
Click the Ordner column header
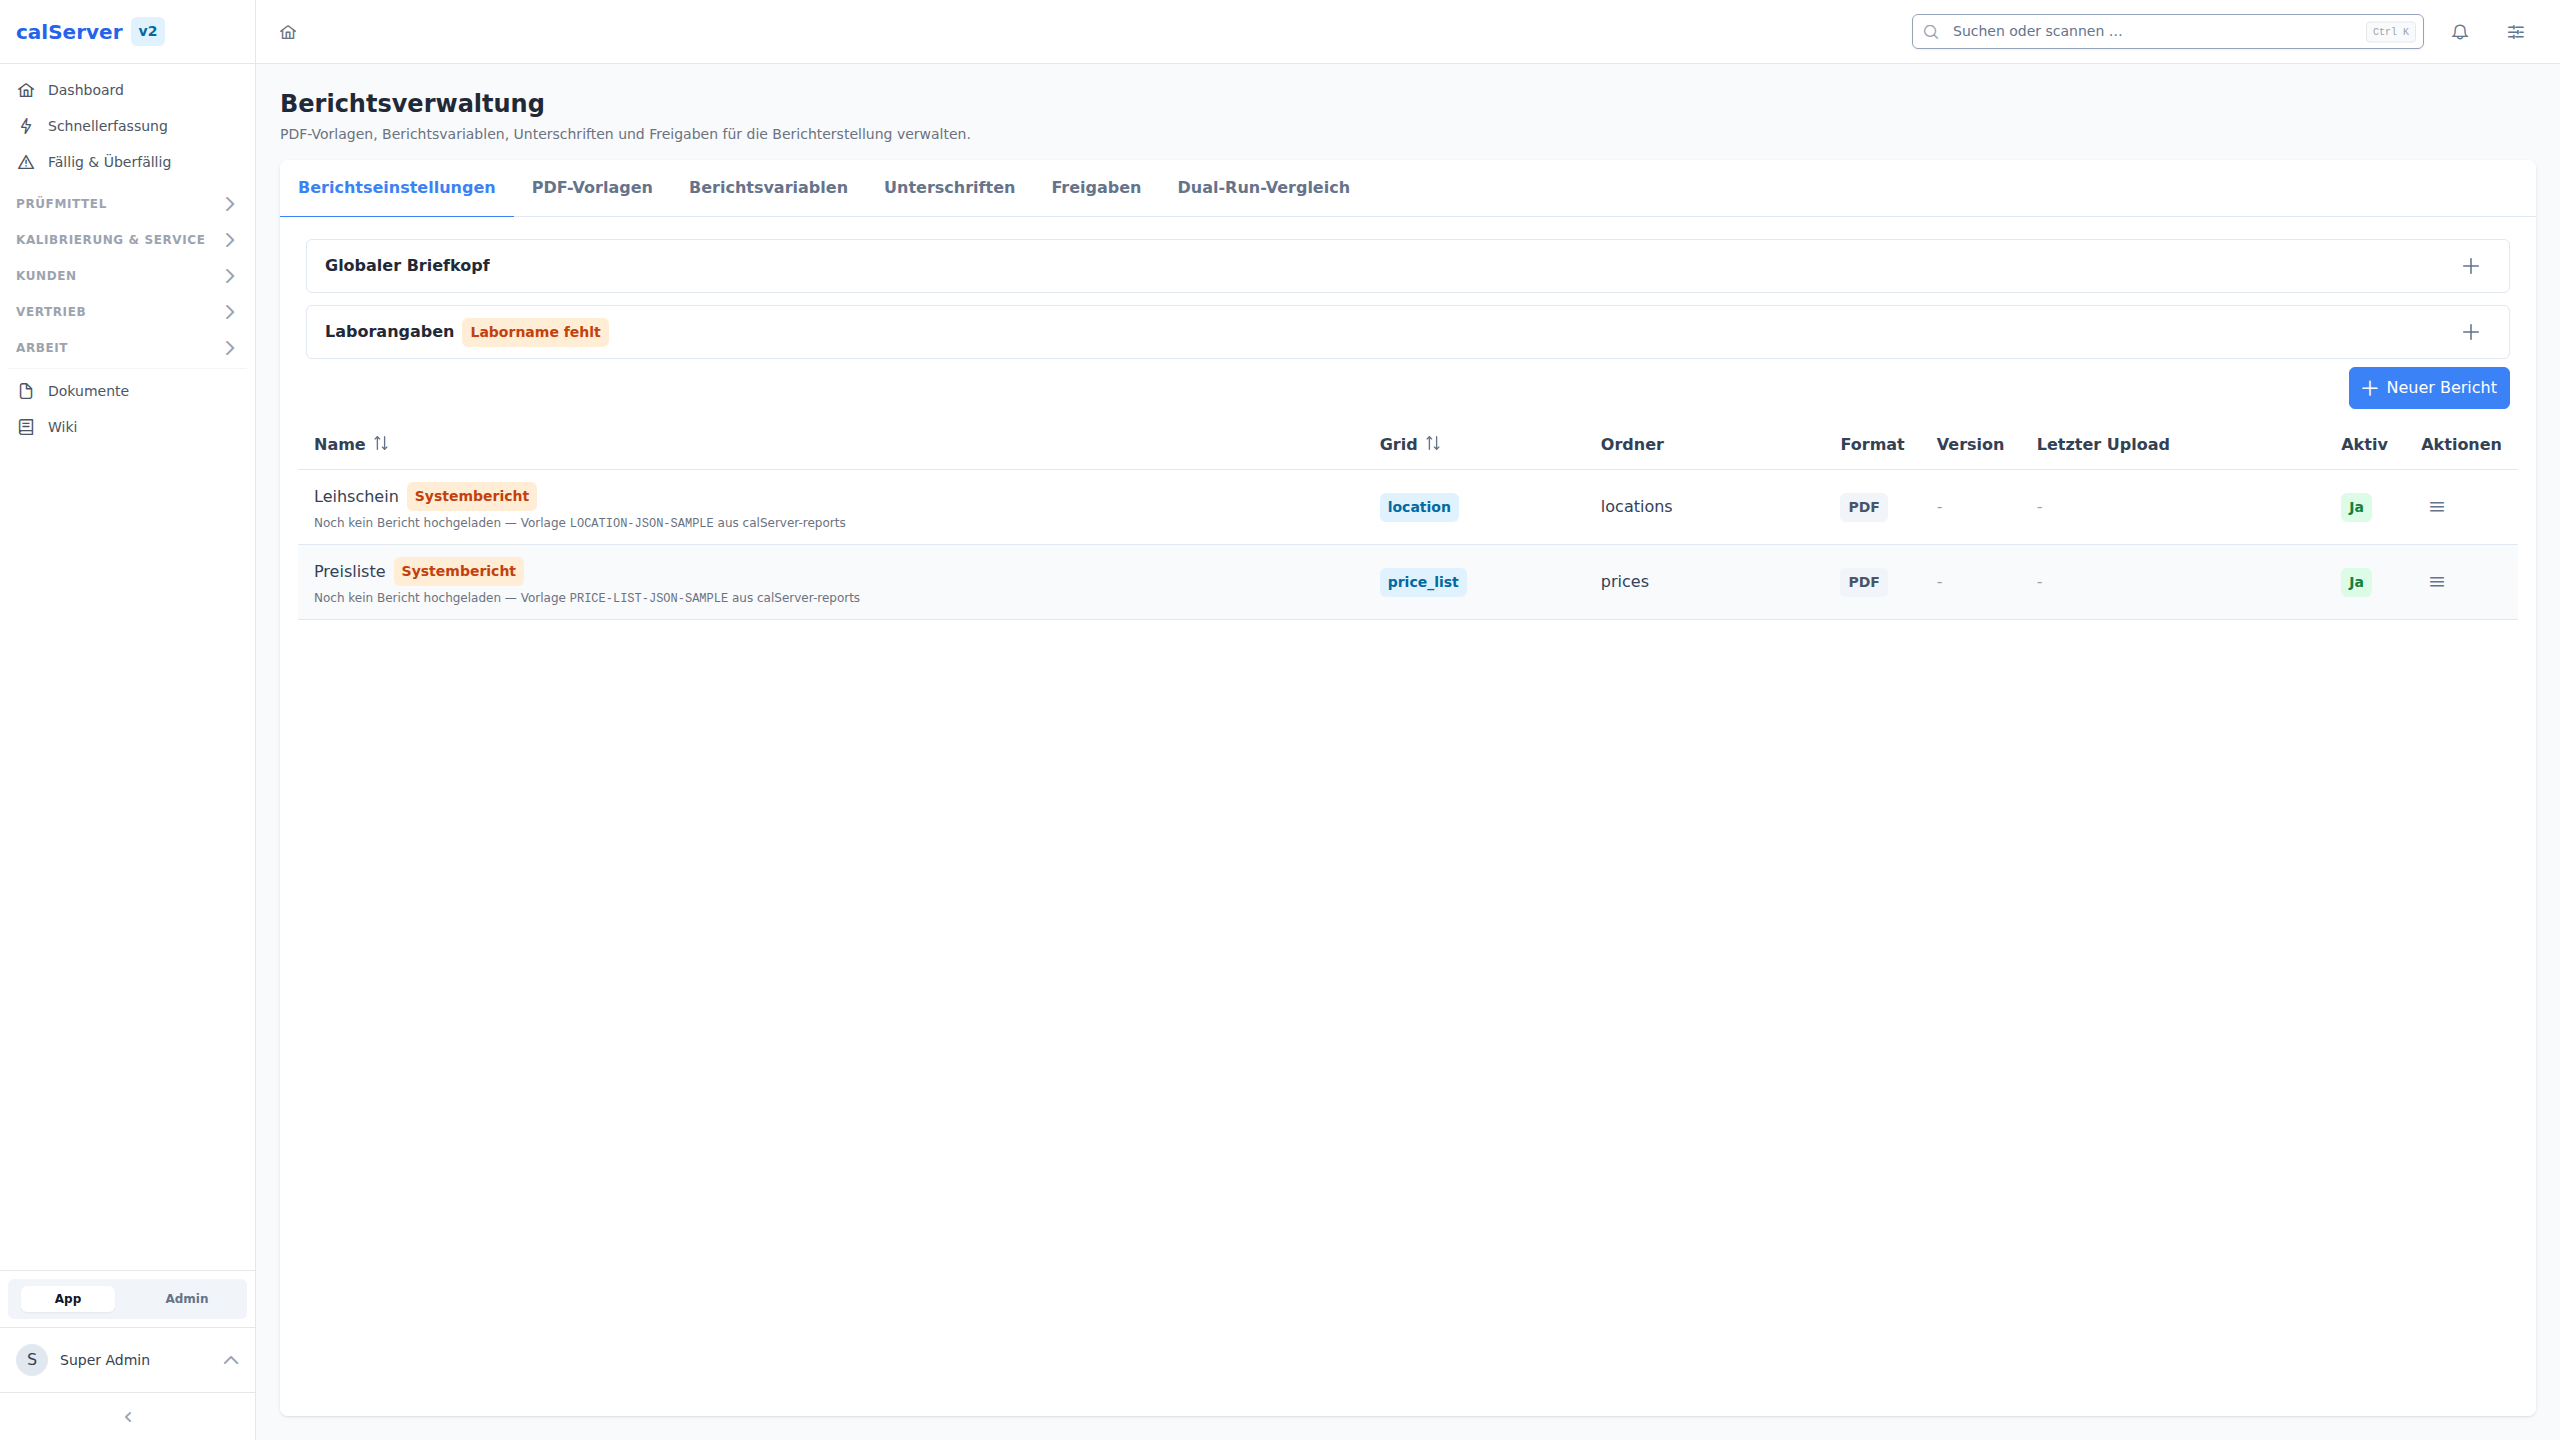[1632, 444]
